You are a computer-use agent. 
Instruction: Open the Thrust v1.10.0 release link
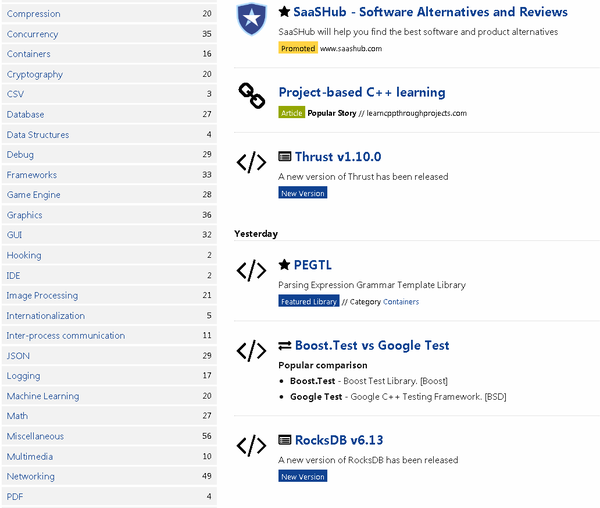[x=338, y=157]
